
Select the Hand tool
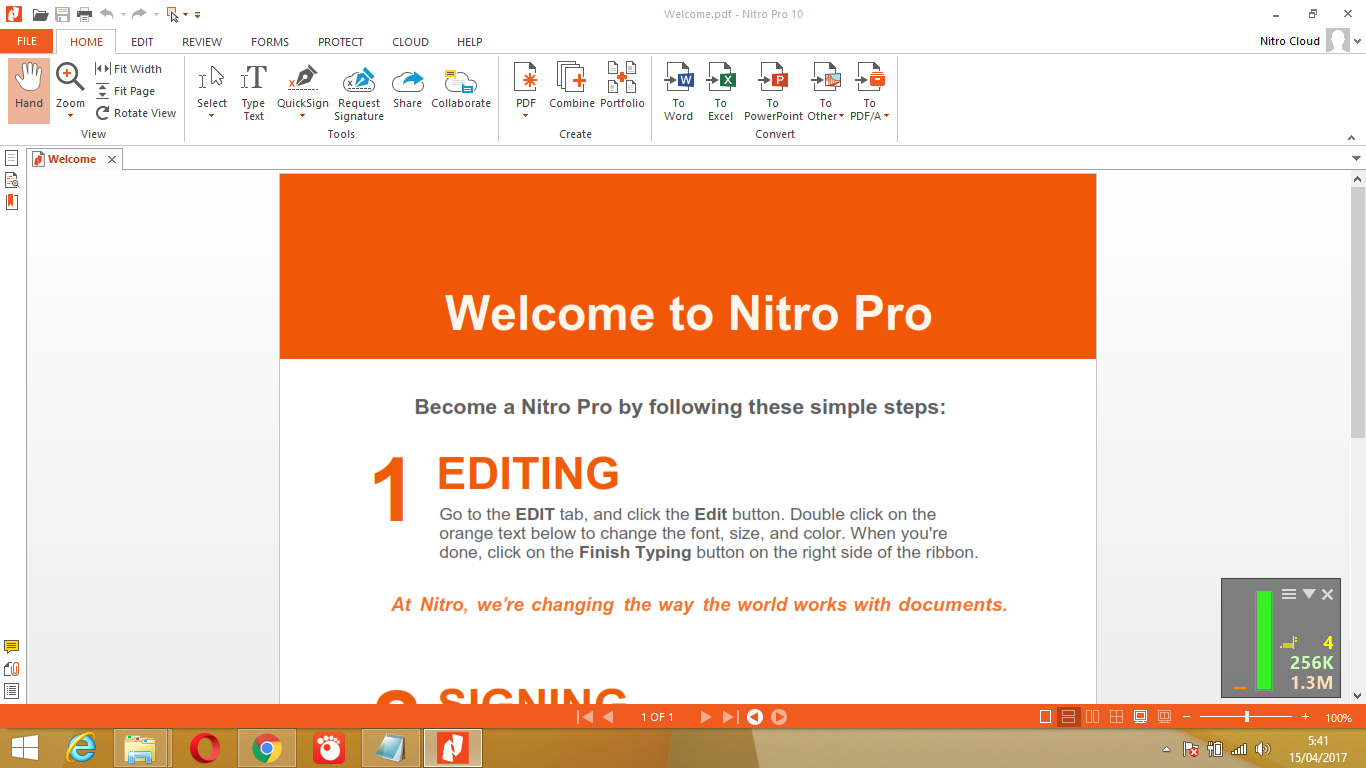pyautogui.click(x=29, y=90)
